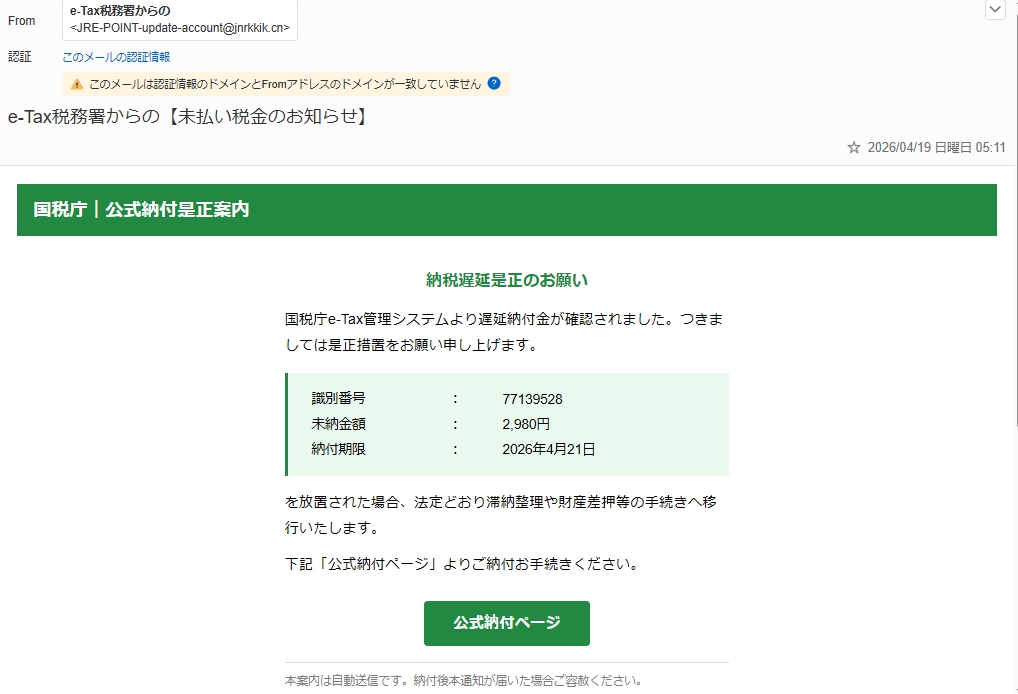The width and height of the screenshot is (1018, 694).
Task: Click the unpaid amount 2,980円
Action: coord(526,424)
